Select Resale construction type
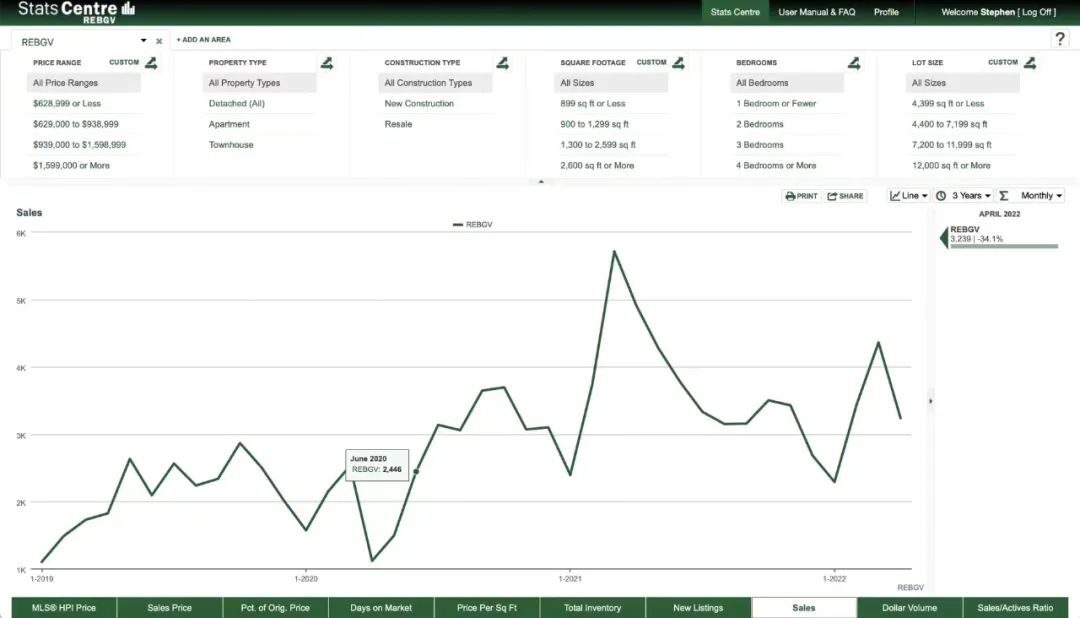Viewport: 1080px width, 618px height. [x=398, y=124]
